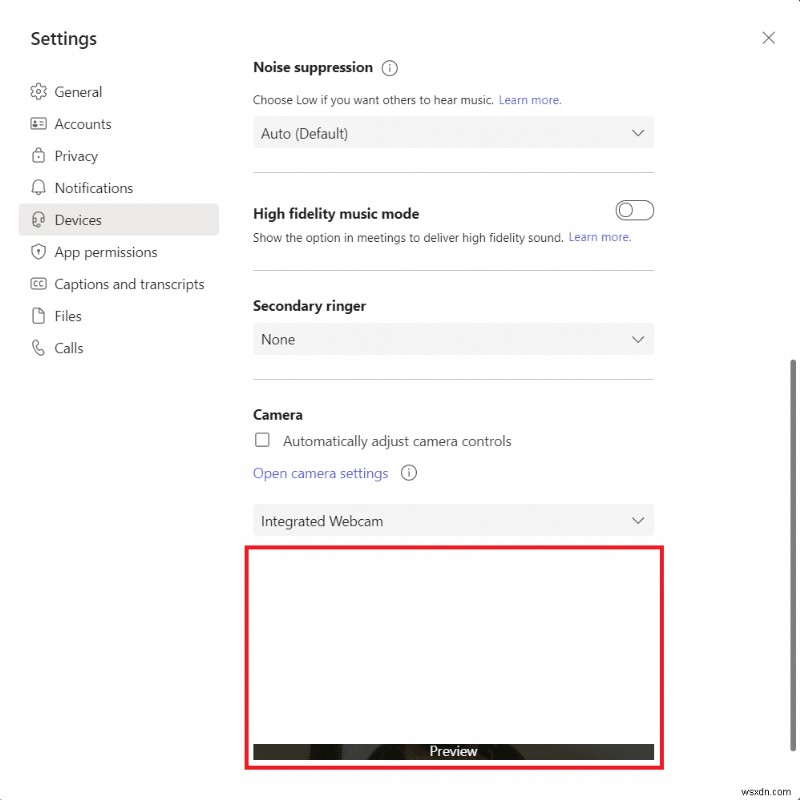Click the info icon next to Open camera settings
800x800 pixels.
409,473
